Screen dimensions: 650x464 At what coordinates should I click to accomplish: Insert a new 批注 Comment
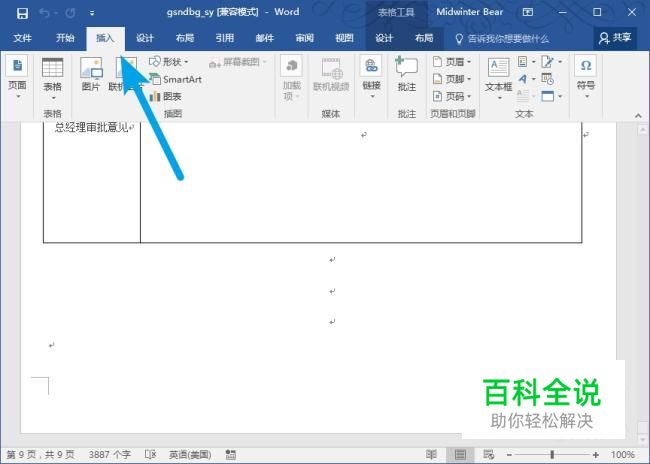(406, 75)
